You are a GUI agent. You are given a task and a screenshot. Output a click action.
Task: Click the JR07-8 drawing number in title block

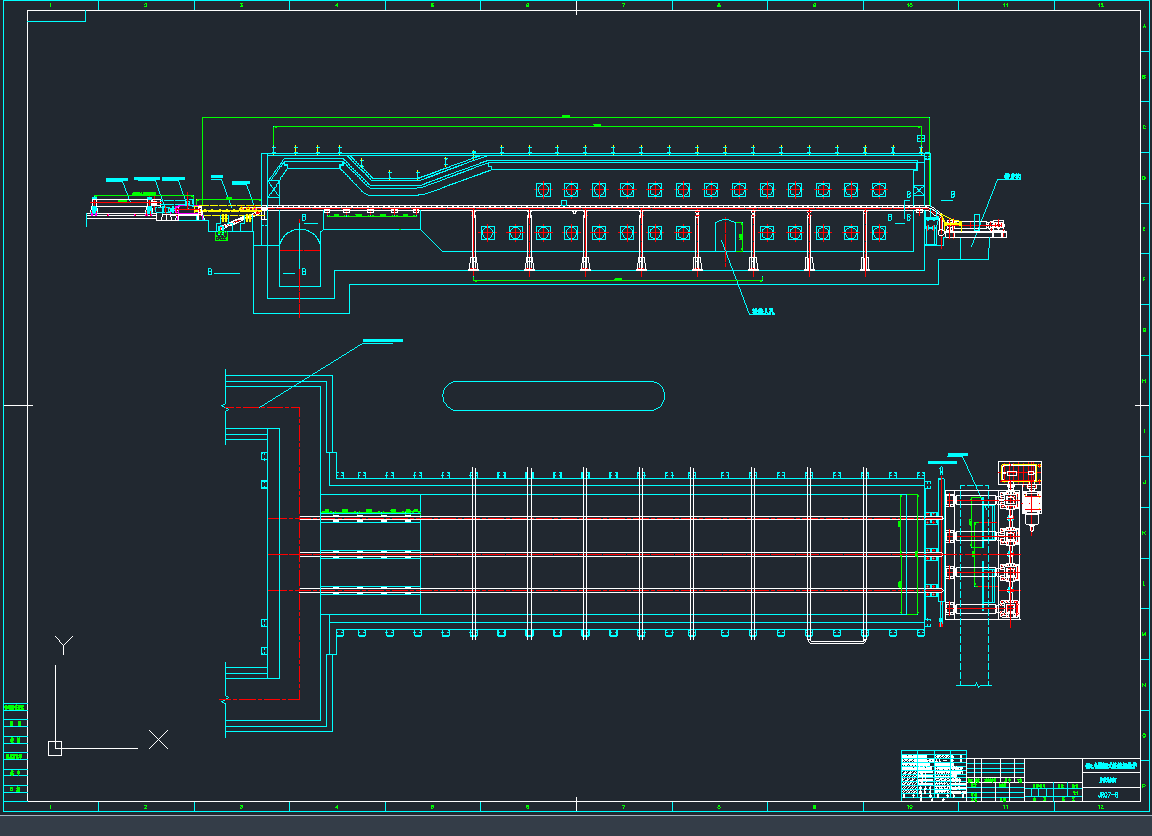click(1108, 795)
